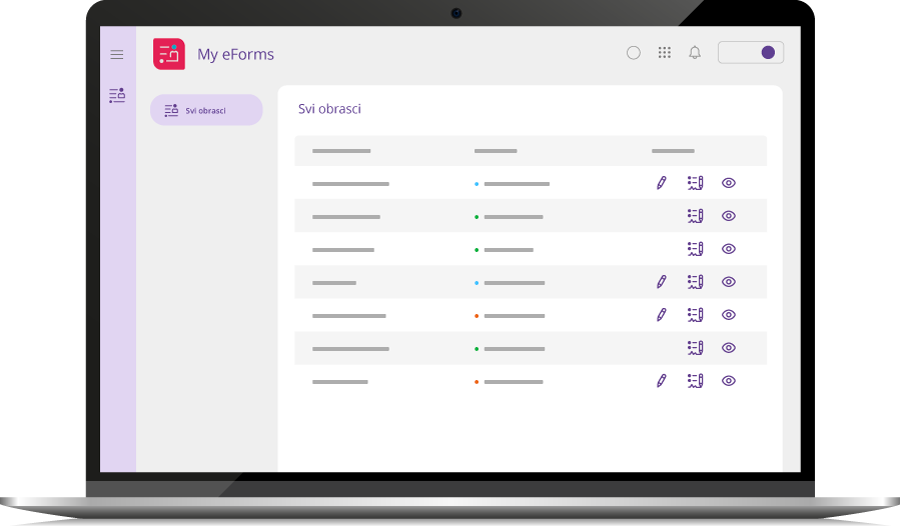View the first row form with eye icon
Screen dimensions: 900x526
(729, 183)
